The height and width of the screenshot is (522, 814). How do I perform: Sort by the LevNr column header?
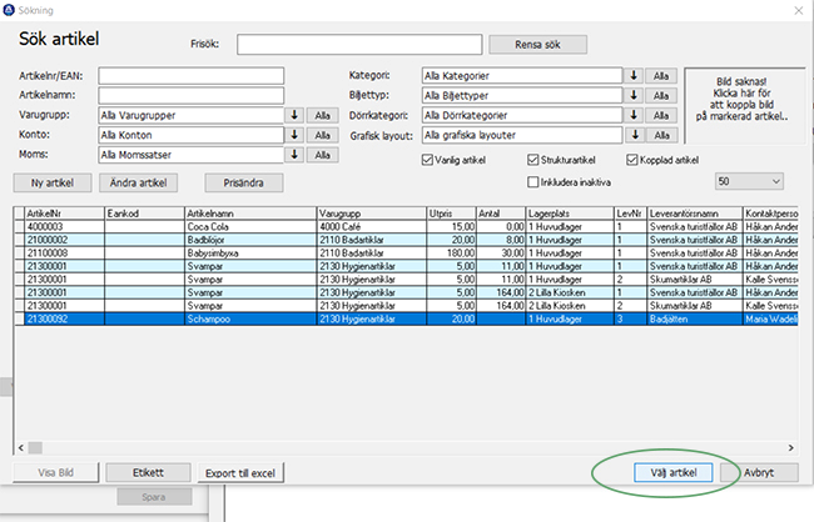(630, 213)
